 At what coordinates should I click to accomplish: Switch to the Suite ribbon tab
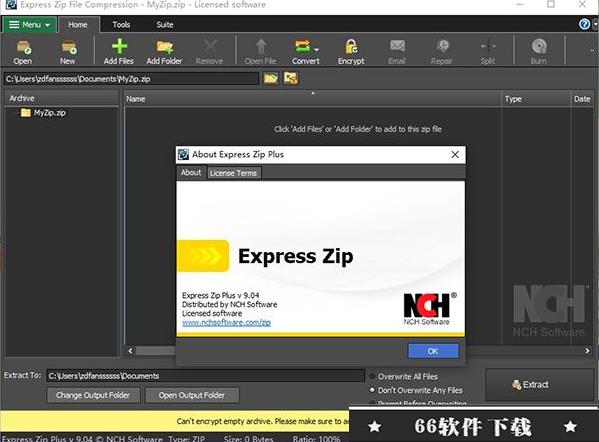pos(165,24)
